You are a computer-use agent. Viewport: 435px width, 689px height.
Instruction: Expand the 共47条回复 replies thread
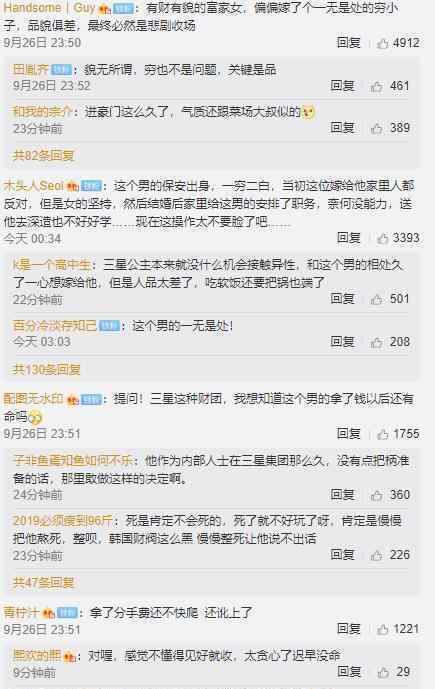tap(44, 583)
